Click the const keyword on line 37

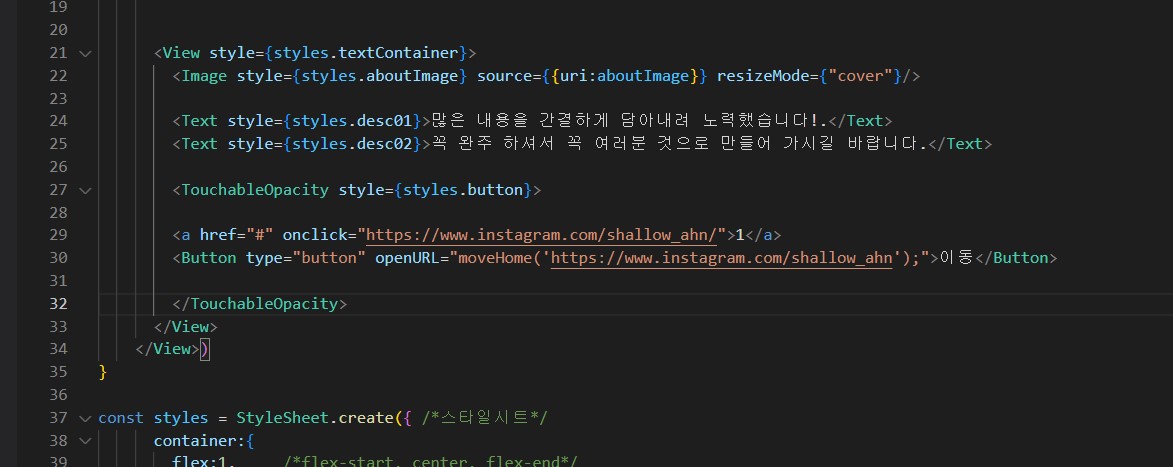121,418
